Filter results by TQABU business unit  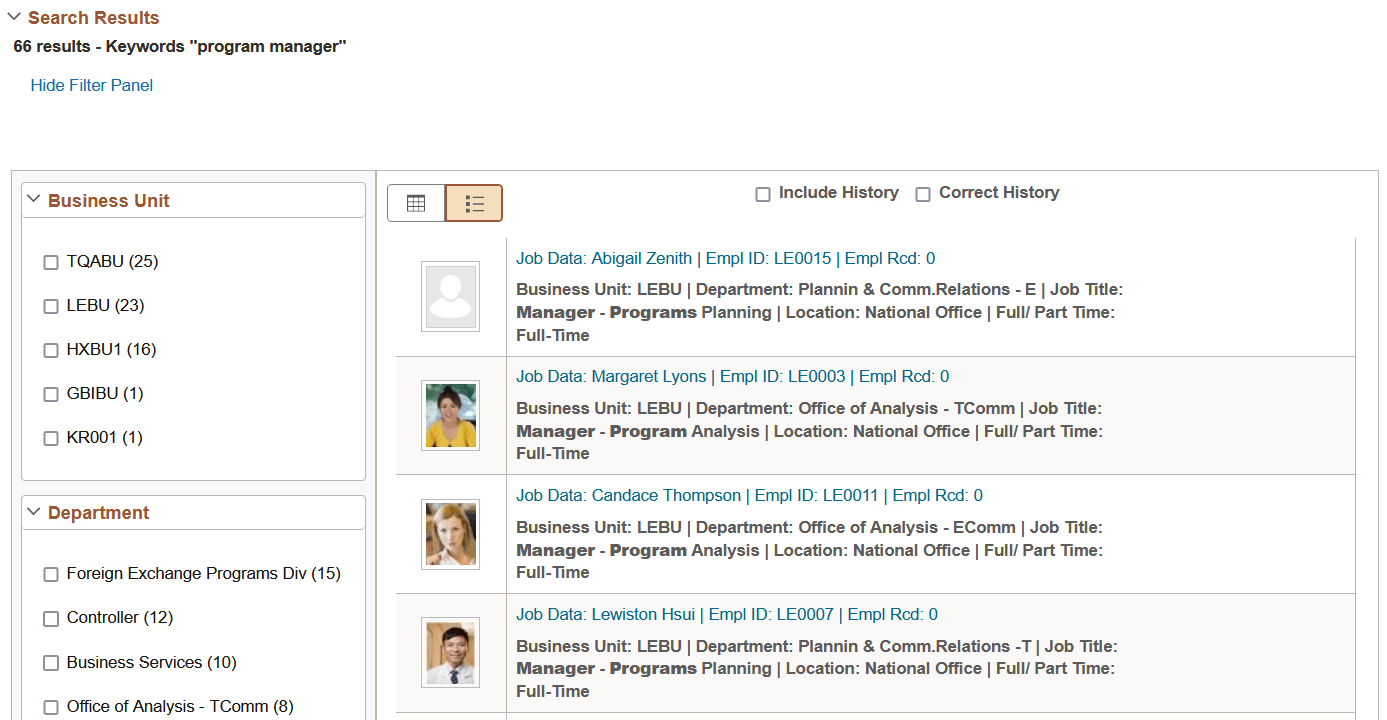[51, 262]
